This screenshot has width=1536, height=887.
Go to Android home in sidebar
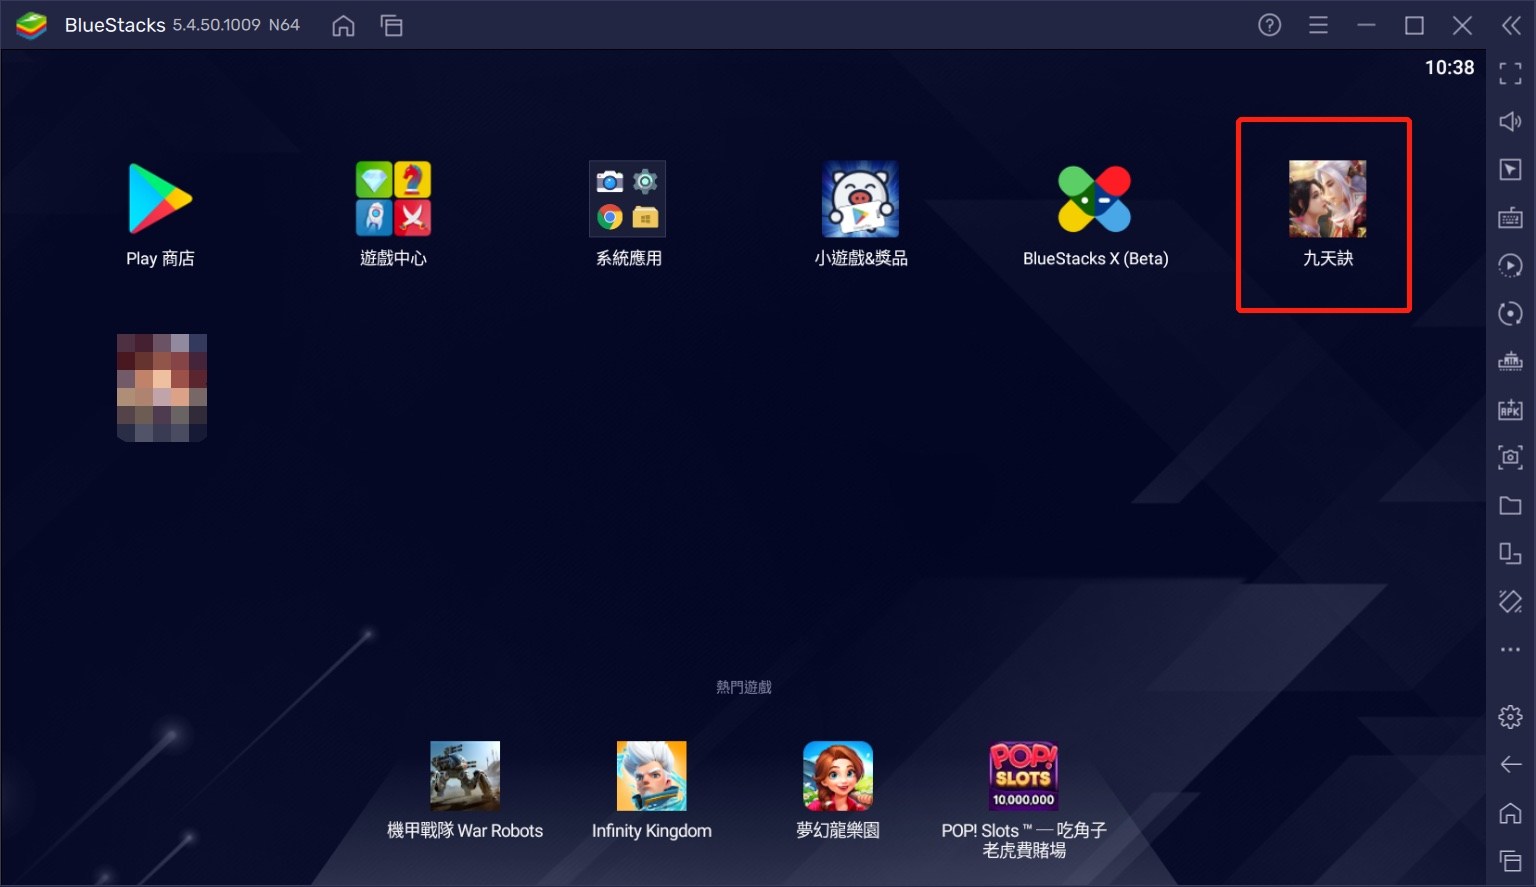point(1510,813)
